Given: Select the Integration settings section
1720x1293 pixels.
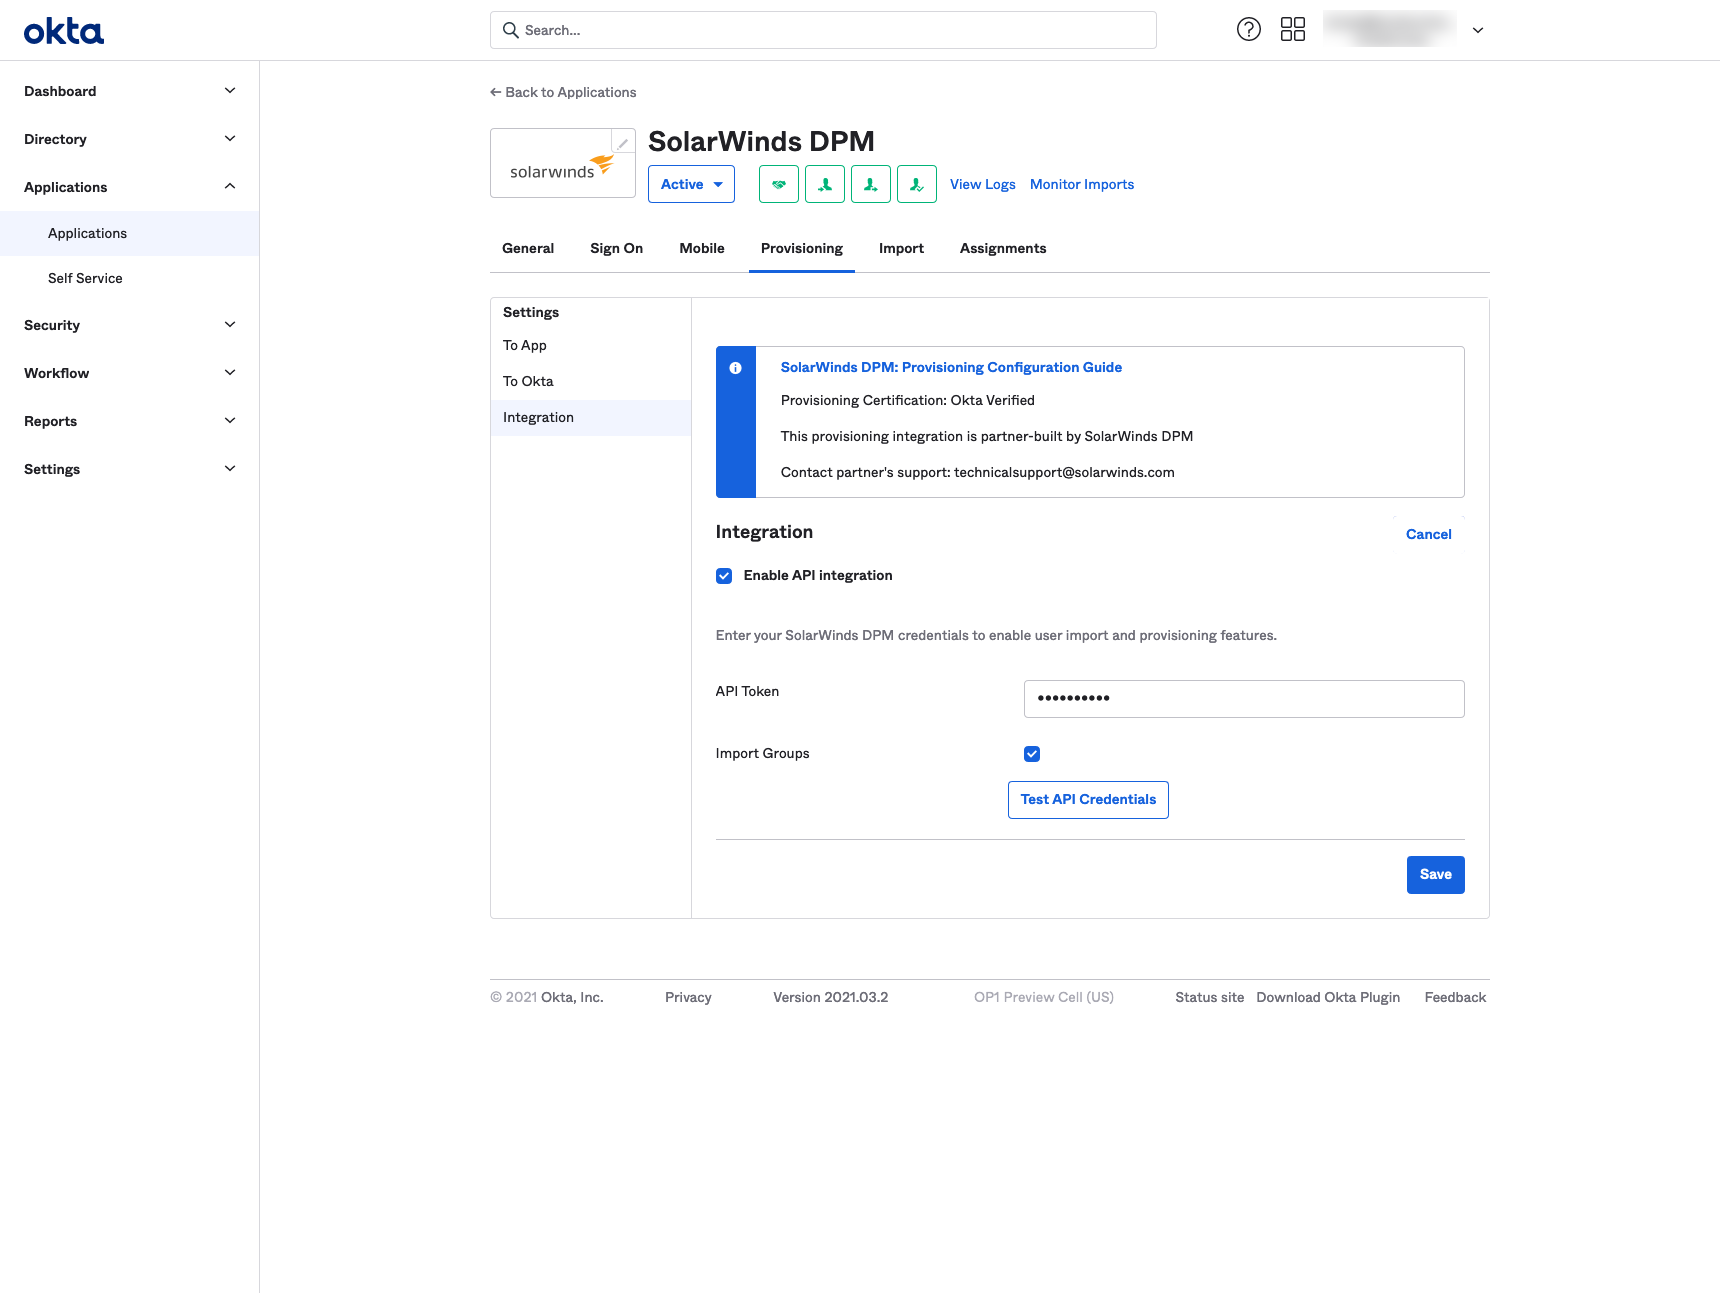Looking at the screenshot, I should (x=591, y=417).
